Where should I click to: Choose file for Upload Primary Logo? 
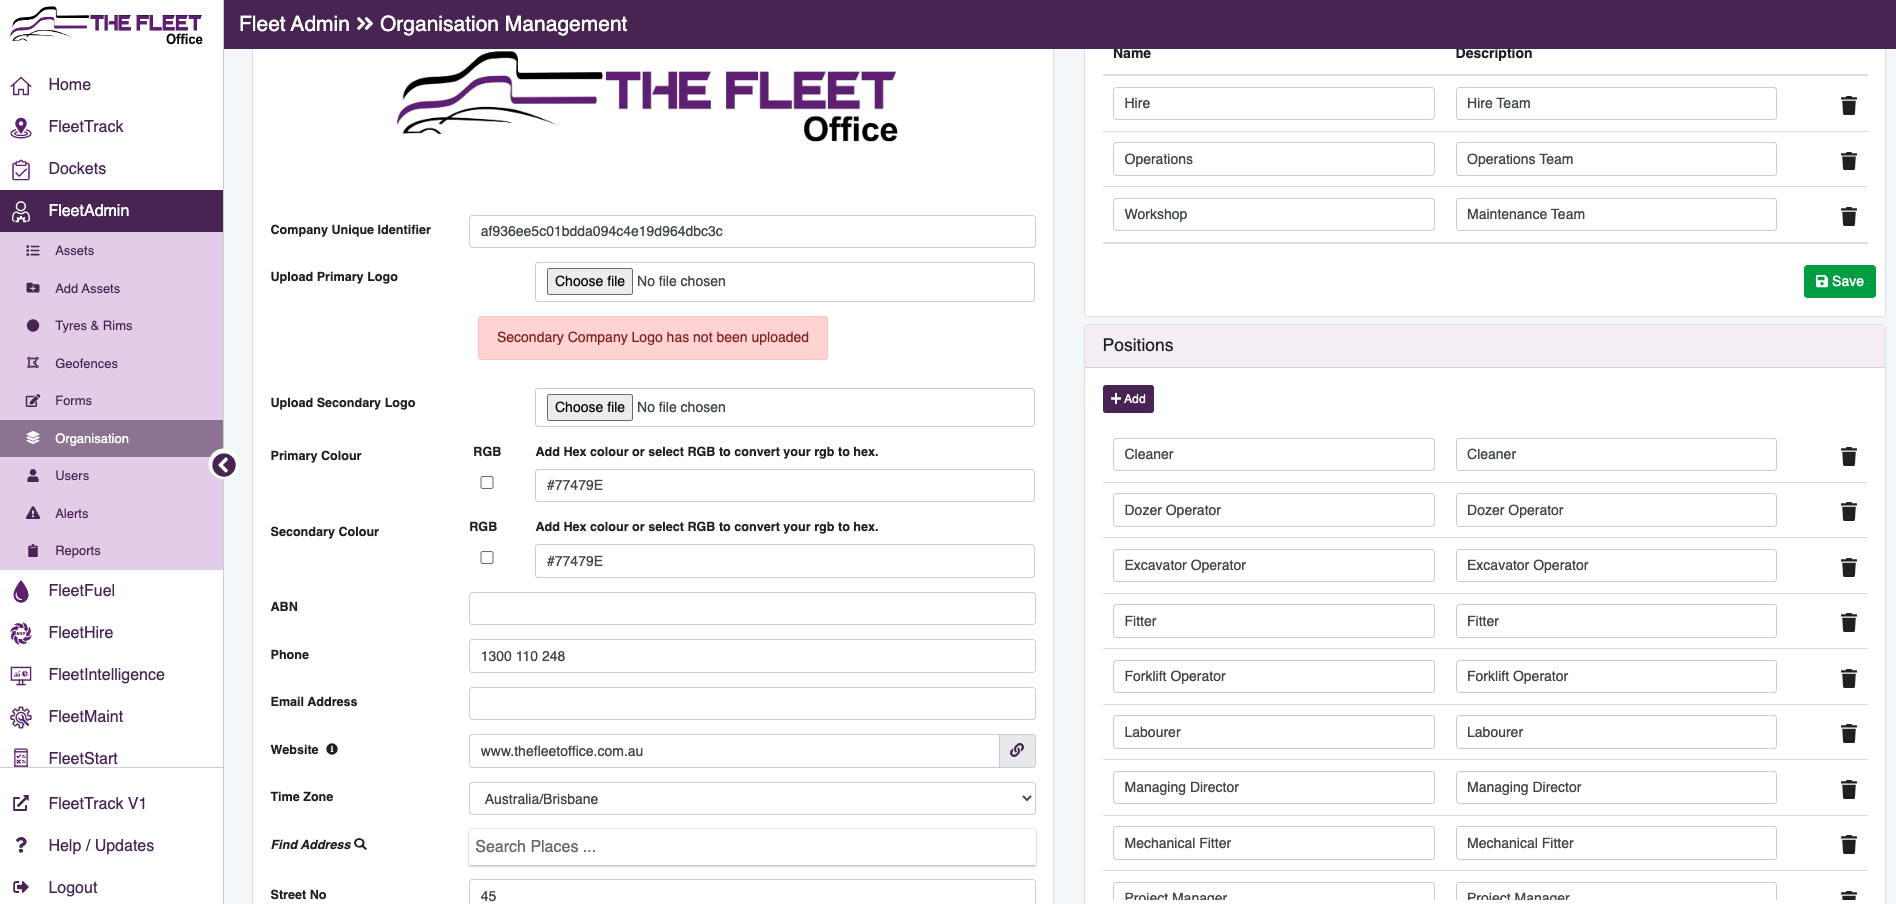tap(590, 282)
